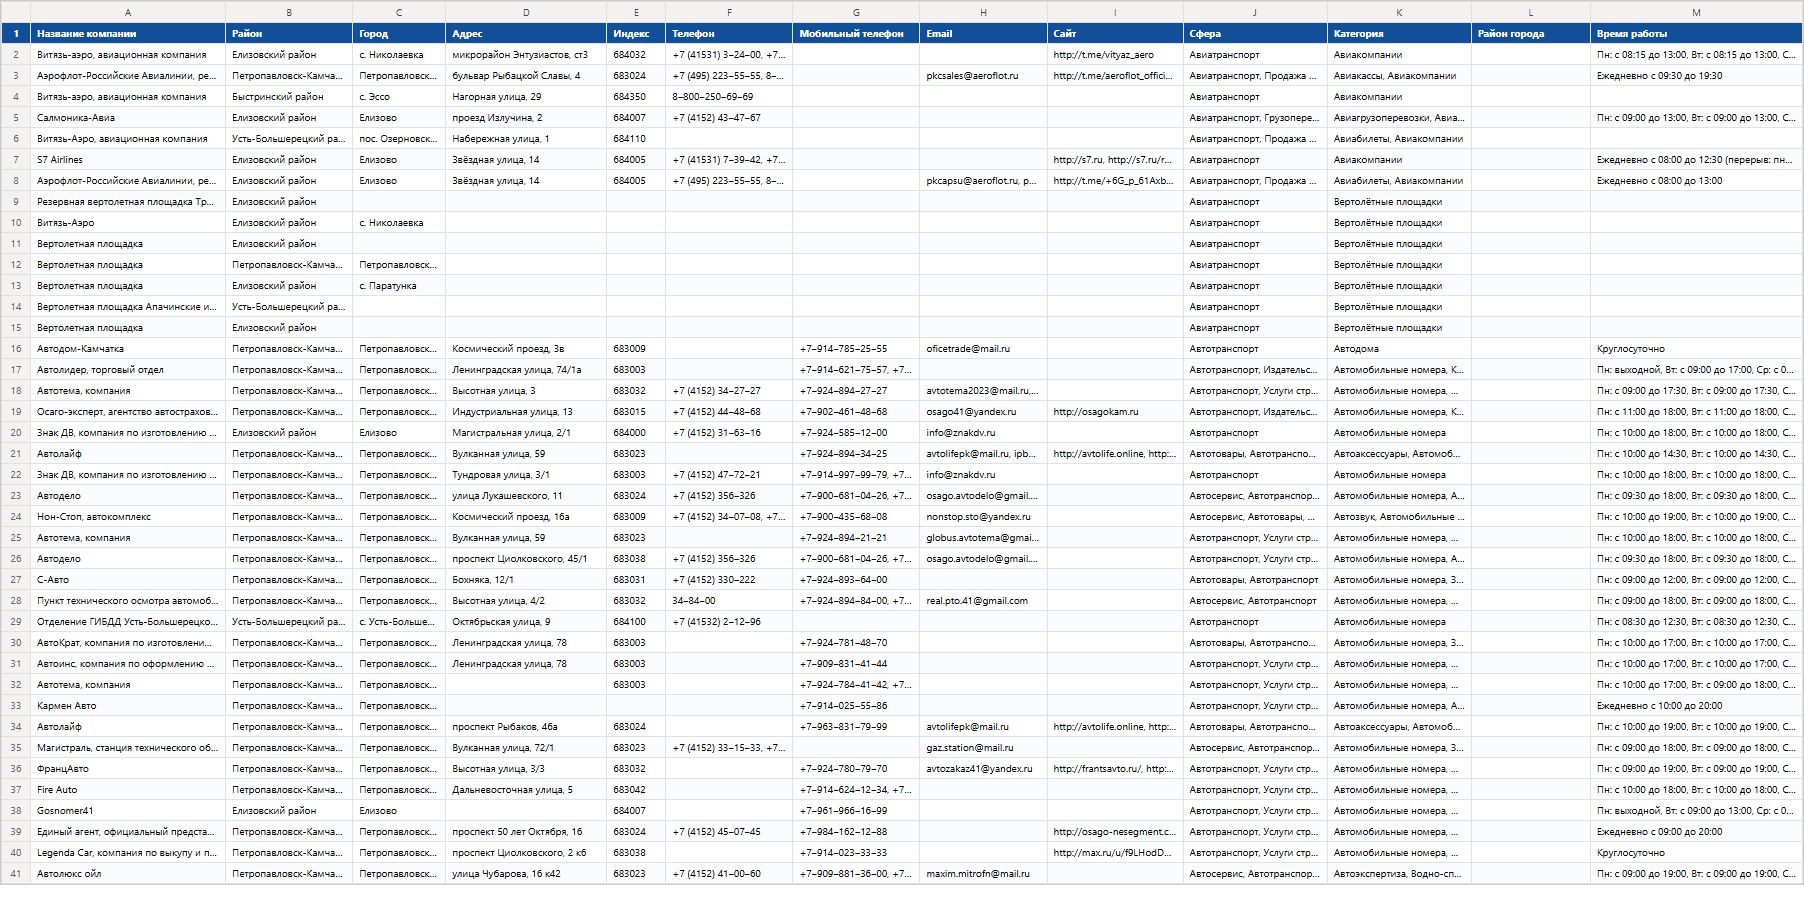This screenshot has height=902, width=1804.
Task: Select column M header letter
Action: click(x=1696, y=12)
